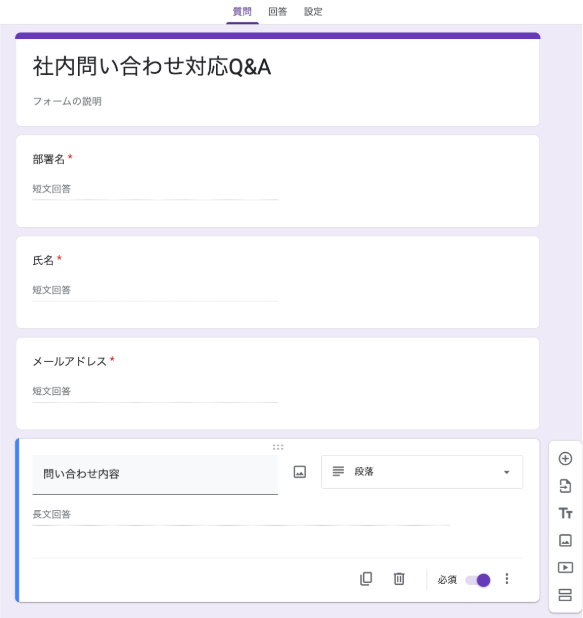The width and height of the screenshot is (583, 618).
Task: Click the 必須 label text
Action: click(447, 580)
